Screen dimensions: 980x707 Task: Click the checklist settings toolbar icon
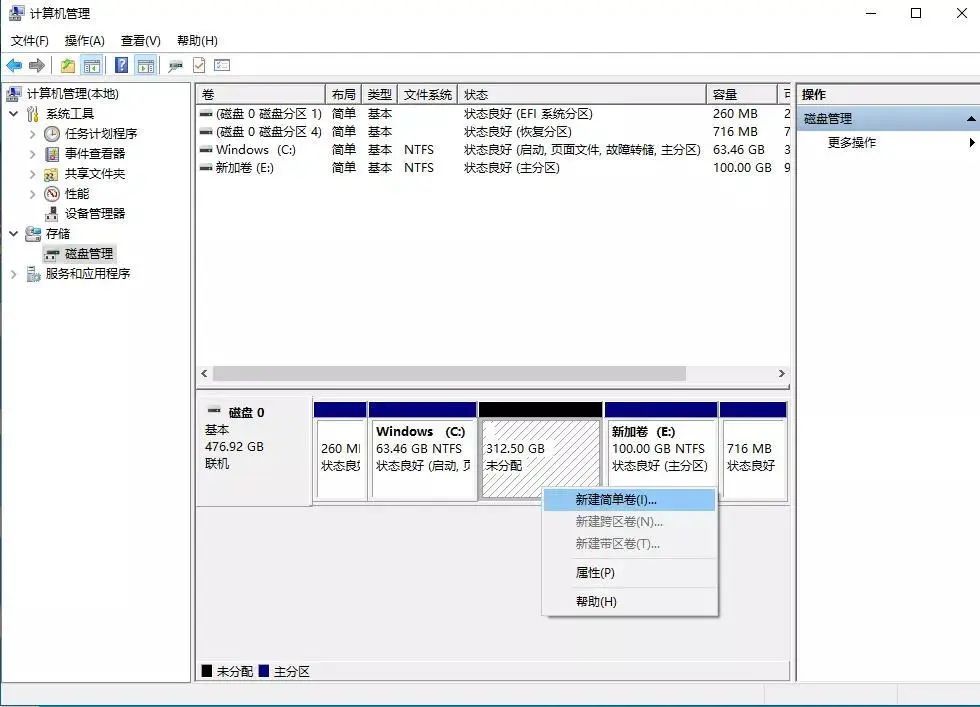(222, 65)
